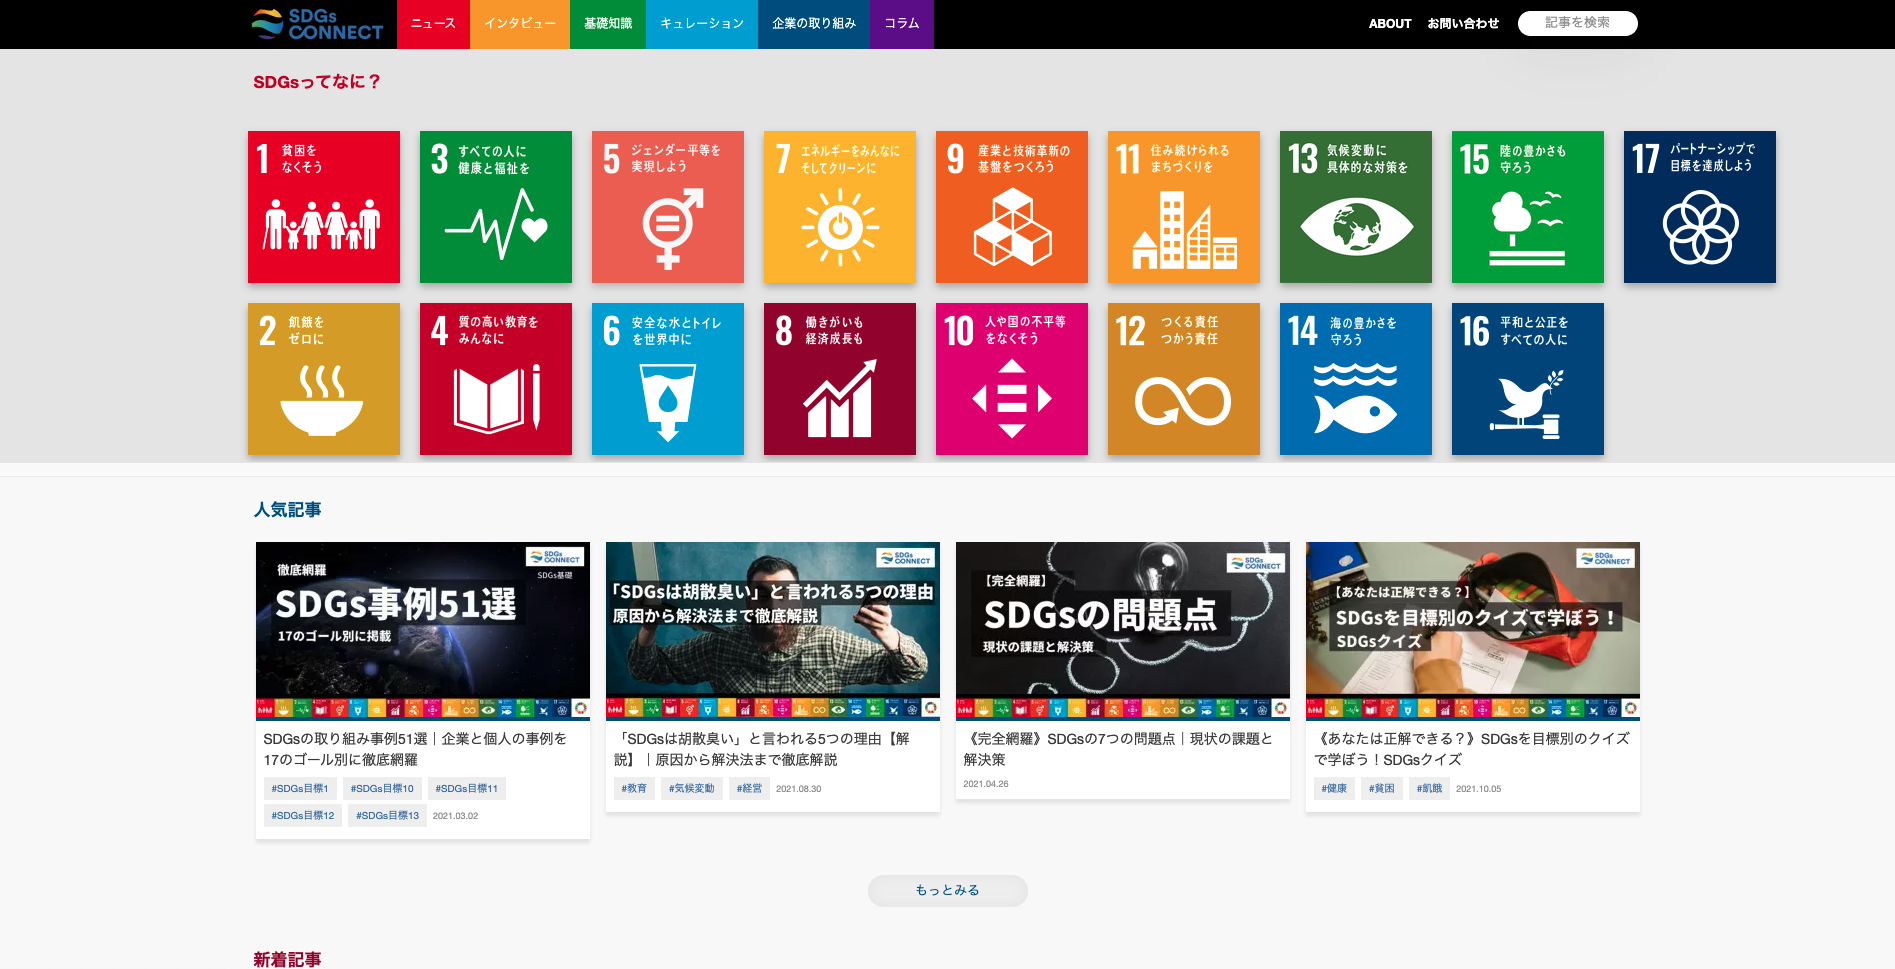The height and width of the screenshot is (969, 1895).
Task: Select the #教育 tag
Action: tap(634, 788)
